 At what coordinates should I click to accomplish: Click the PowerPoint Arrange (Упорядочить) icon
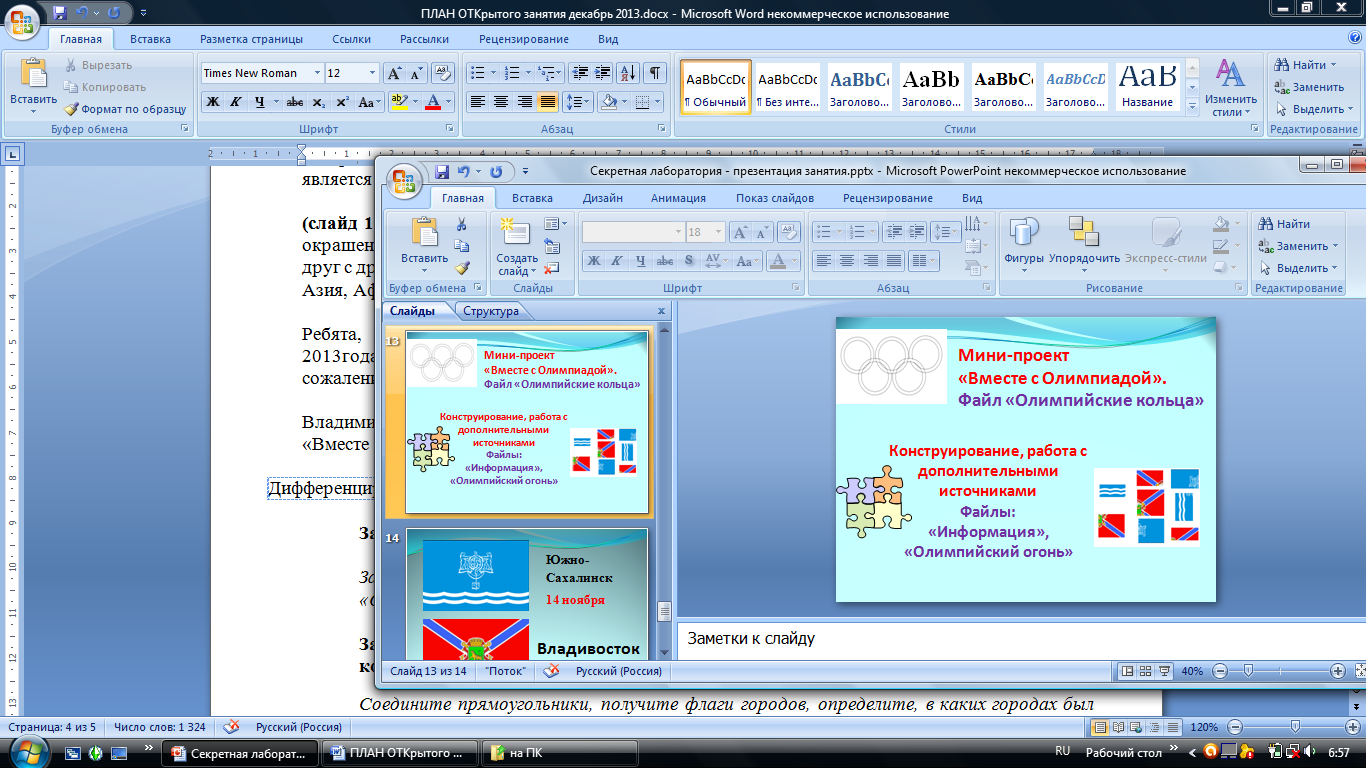pyautogui.click(x=1084, y=242)
